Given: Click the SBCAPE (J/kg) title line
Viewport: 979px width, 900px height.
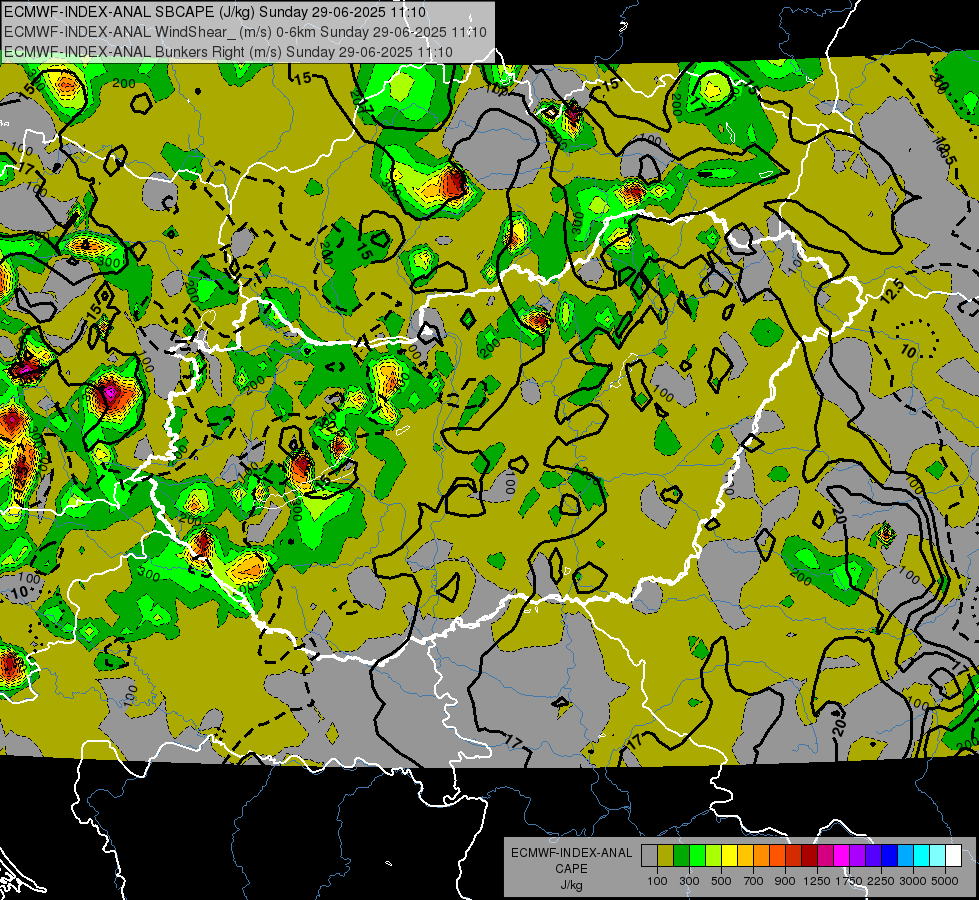Looking at the screenshot, I should pyautogui.click(x=215, y=12).
